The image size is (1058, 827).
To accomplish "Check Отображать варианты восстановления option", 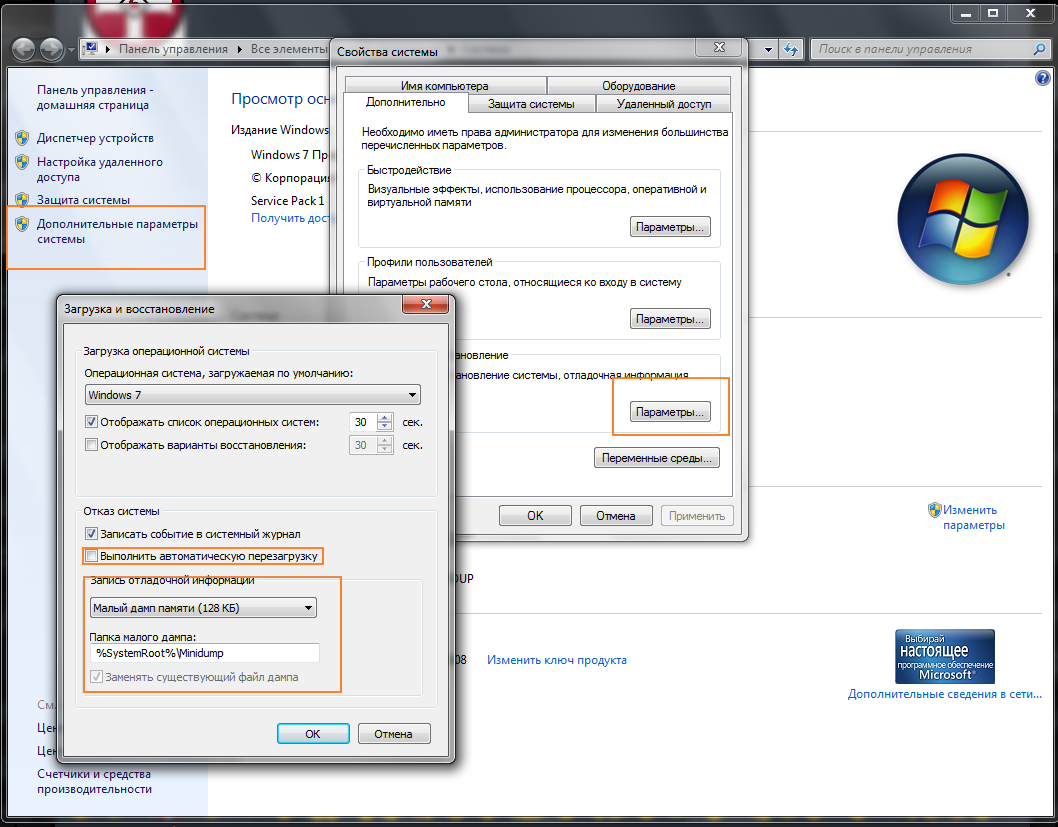I will [93, 445].
